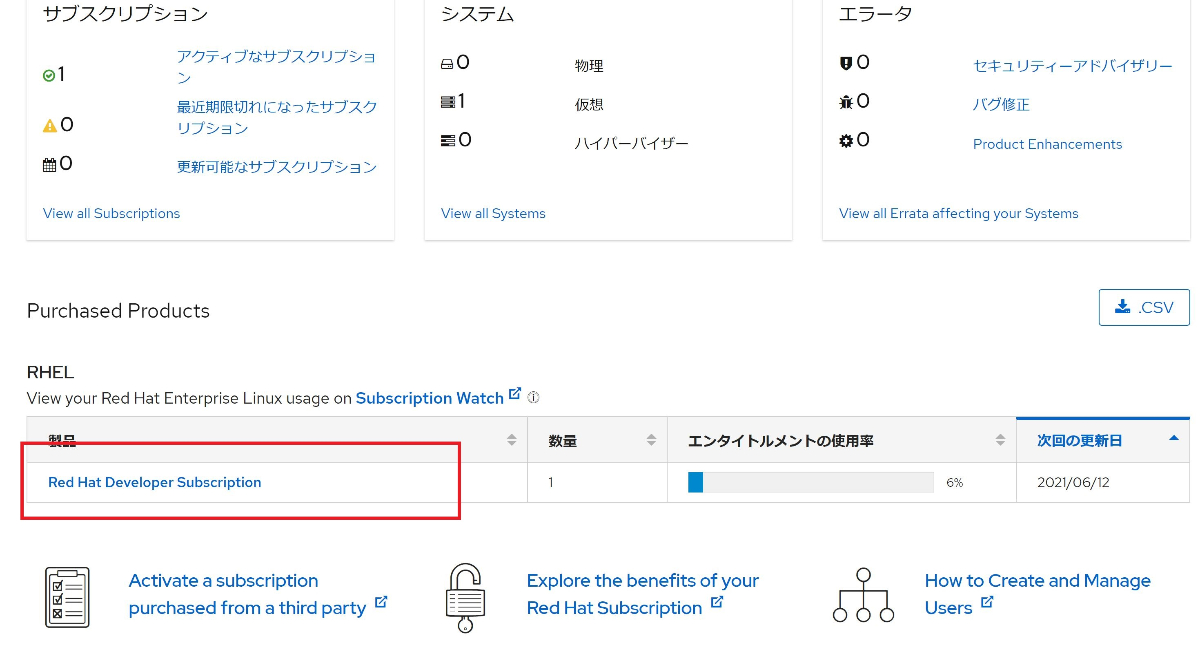The image size is (1200, 667).
Task: Open Product Enhancements link
Action: coord(1047,144)
